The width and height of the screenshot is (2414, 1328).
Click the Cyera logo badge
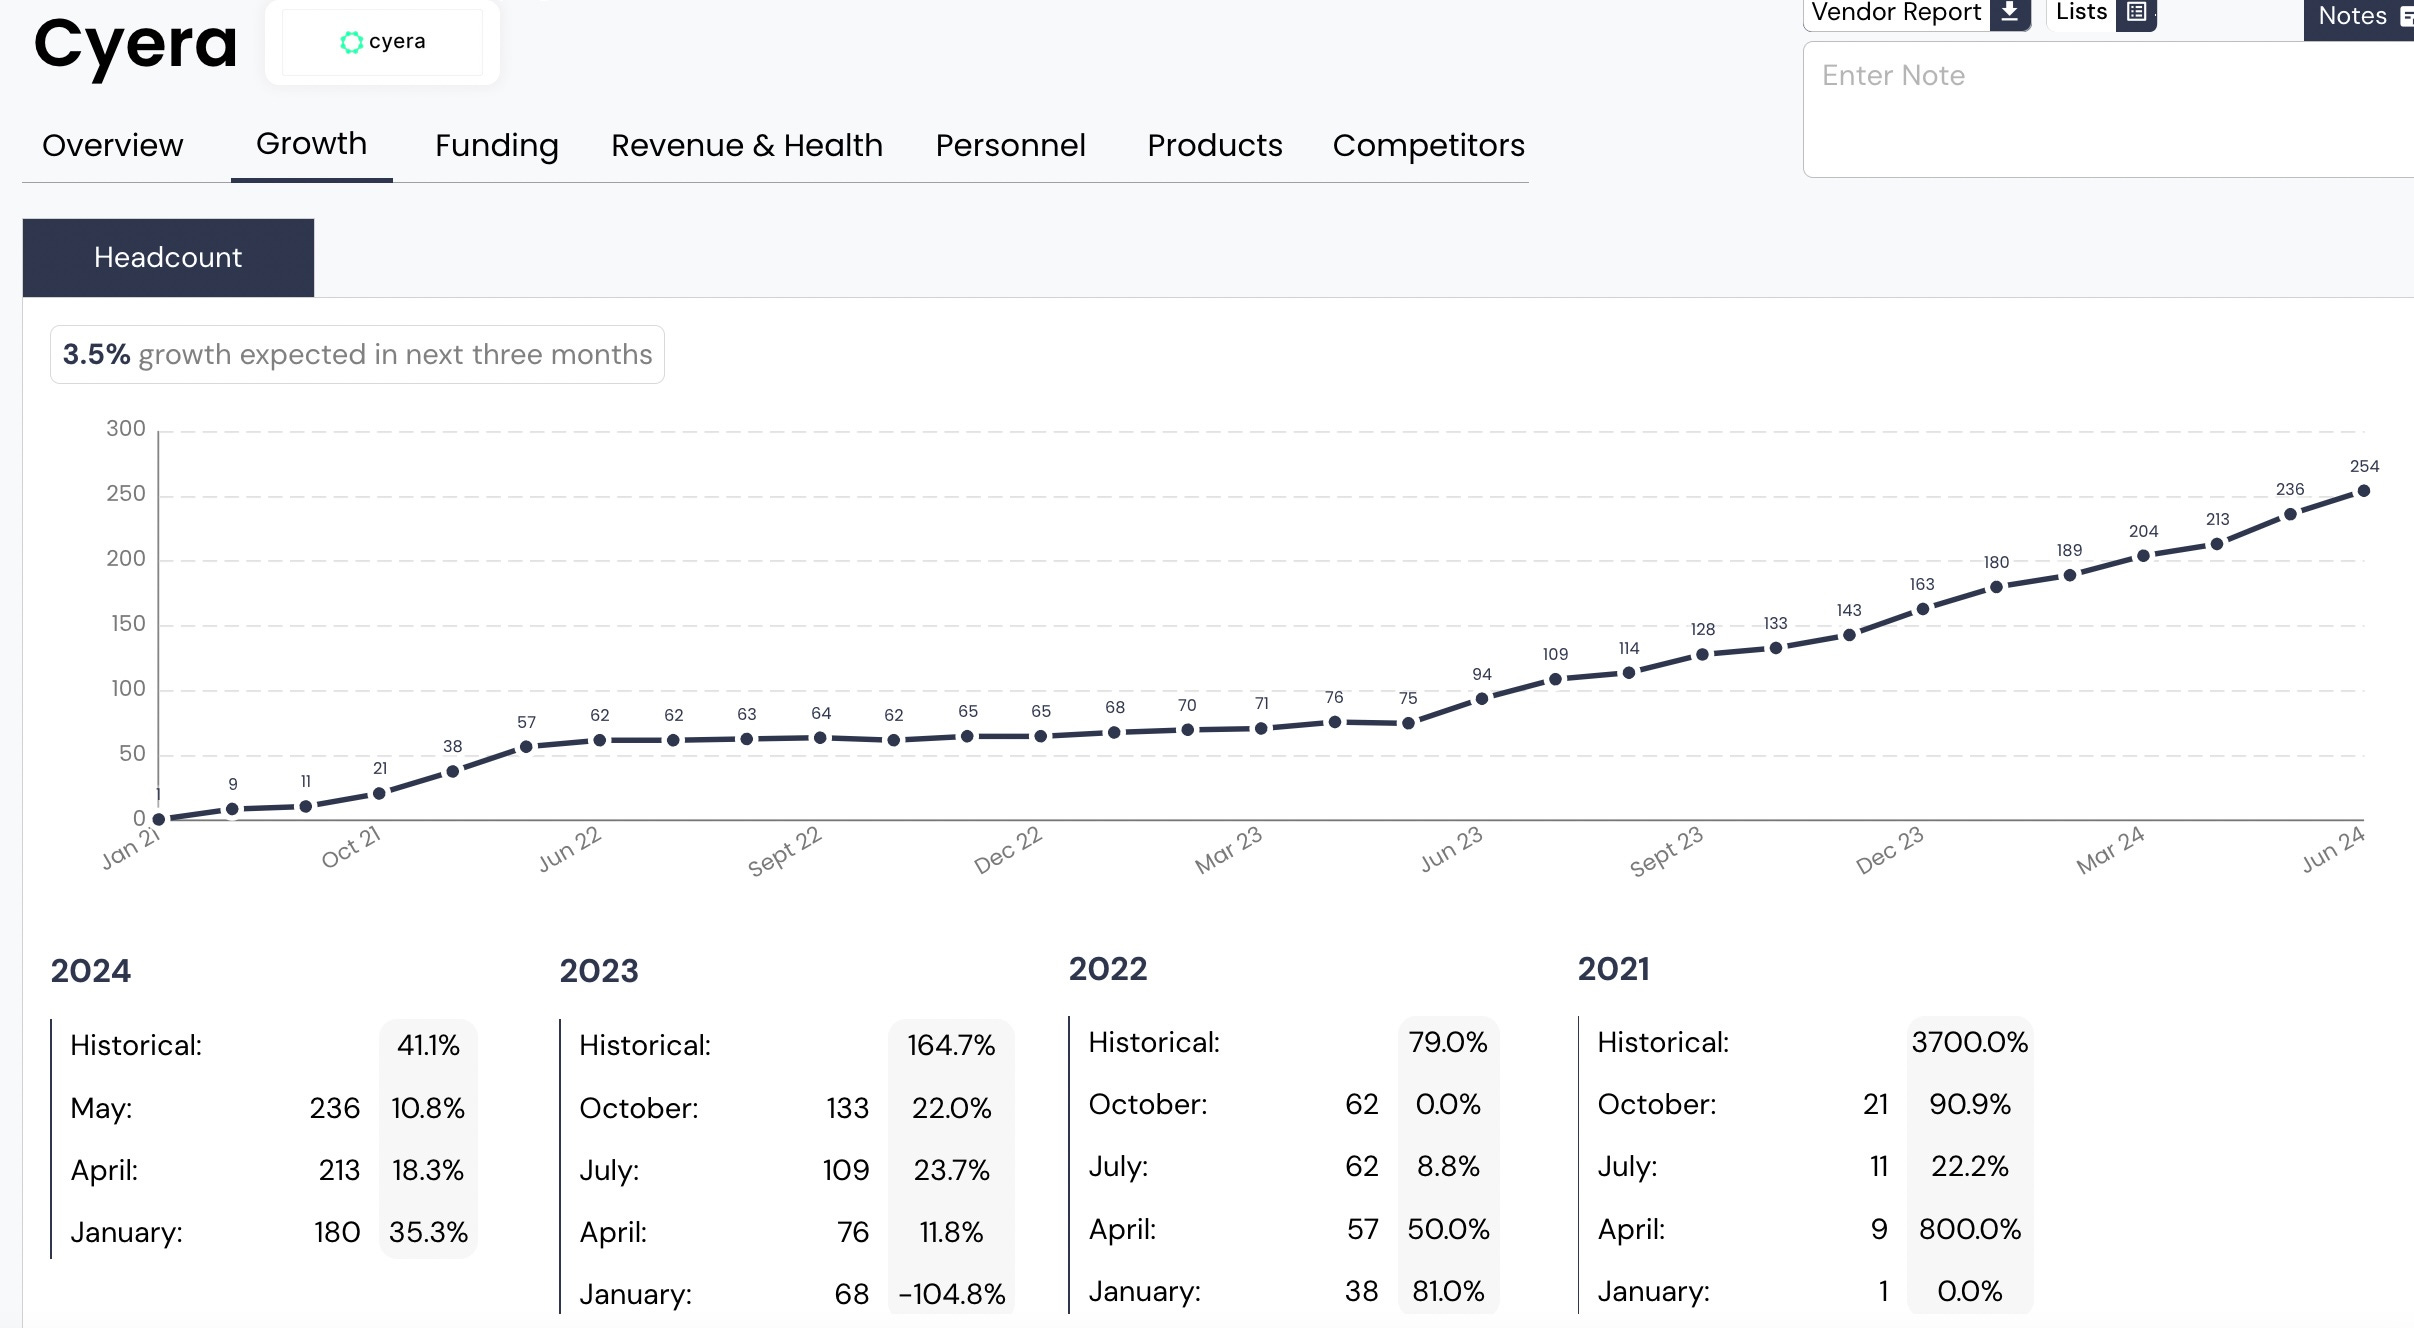pyautogui.click(x=383, y=42)
